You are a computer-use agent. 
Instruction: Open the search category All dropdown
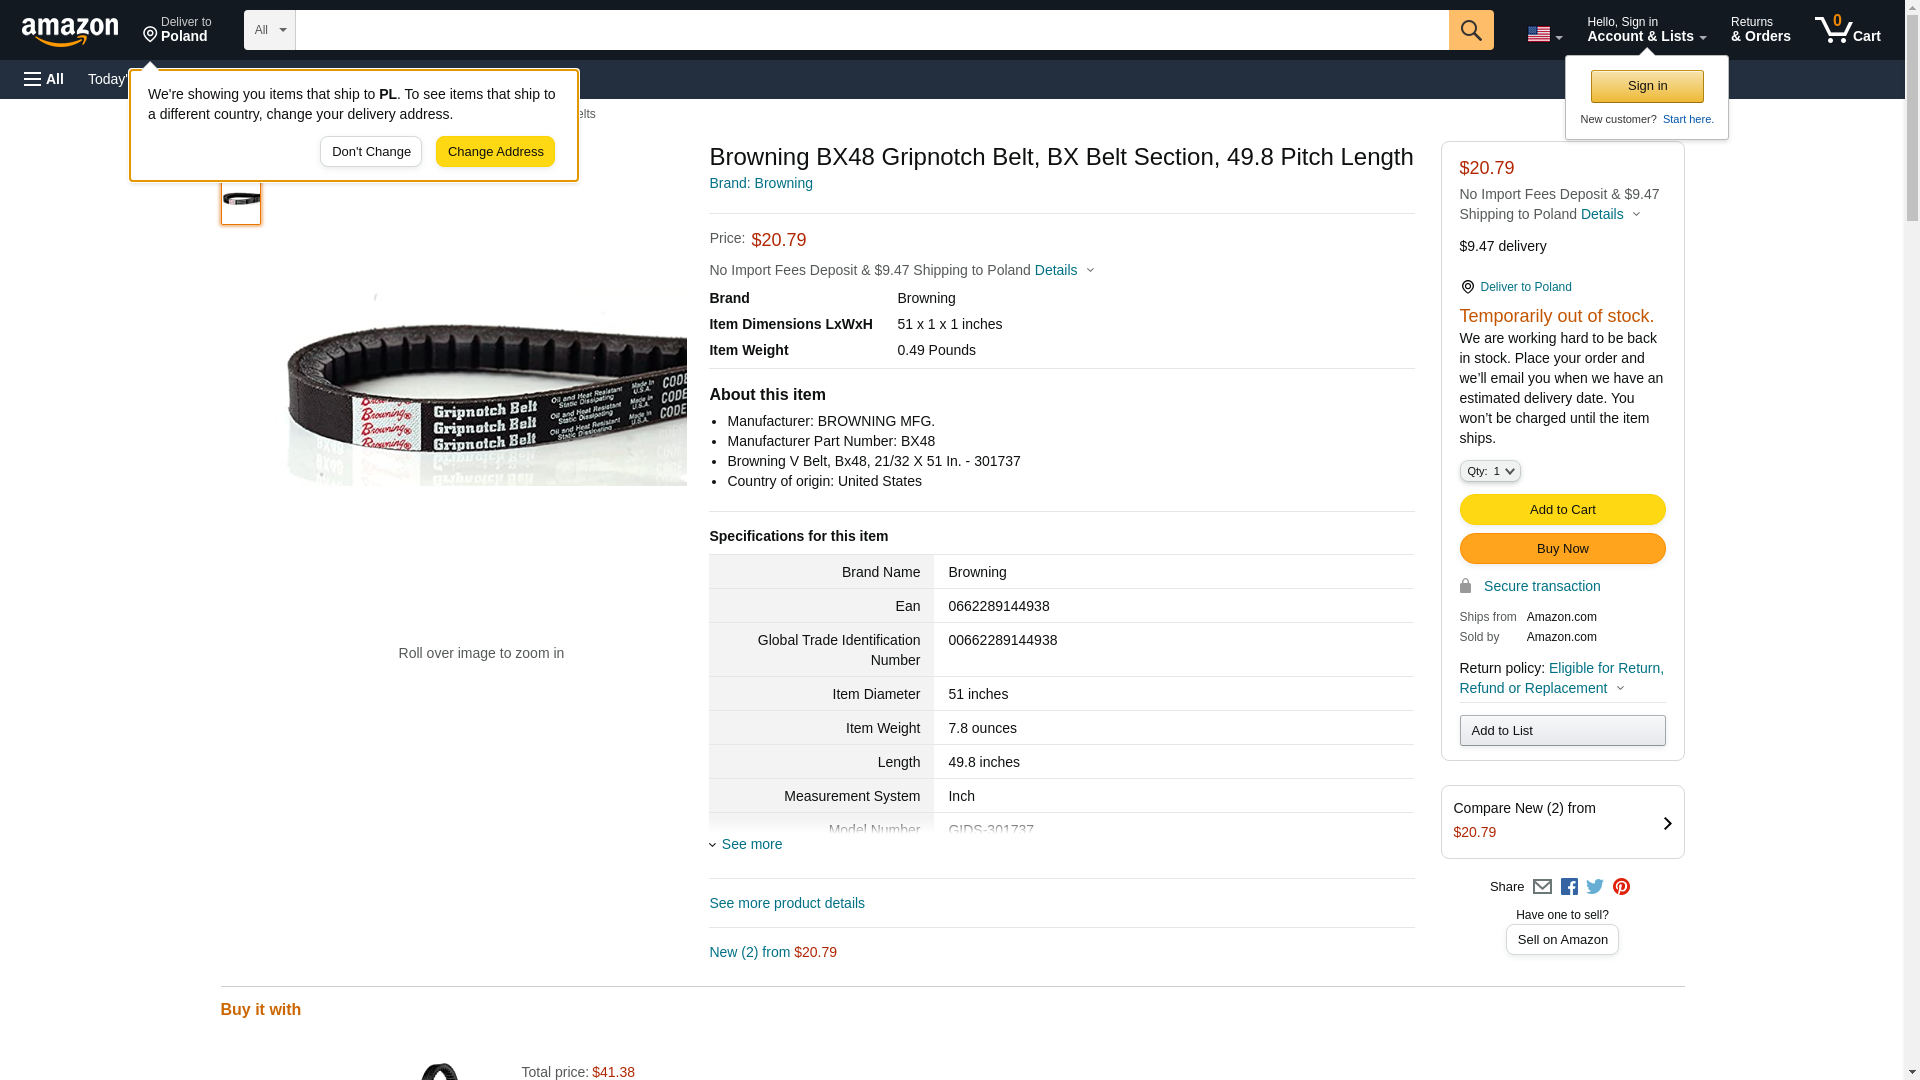[x=269, y=30]
